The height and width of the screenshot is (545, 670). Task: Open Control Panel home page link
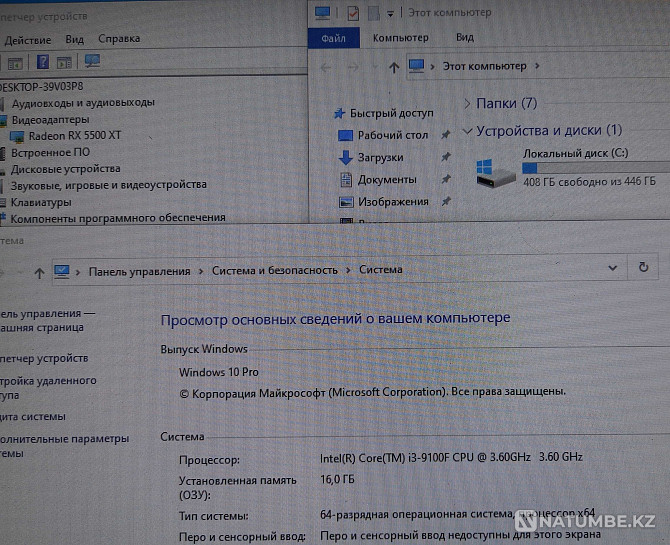pyautogui.click(x=46, y=321)
